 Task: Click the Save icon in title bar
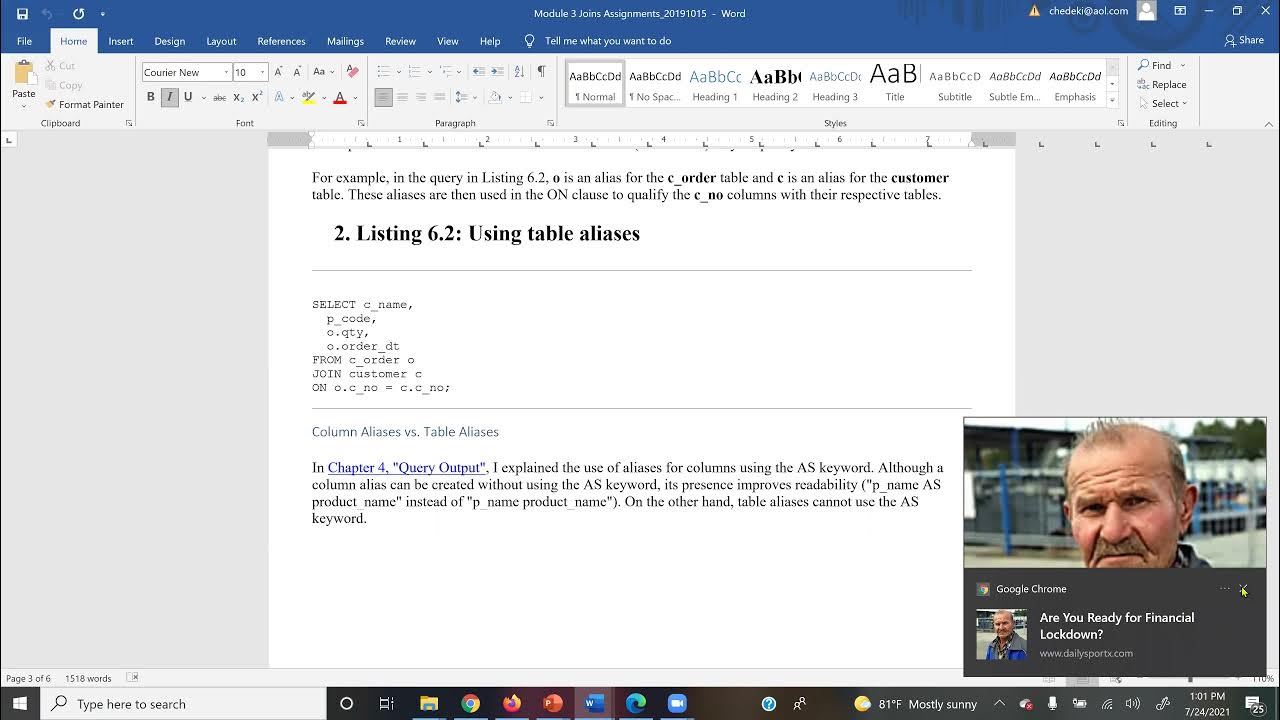[22, 14]
